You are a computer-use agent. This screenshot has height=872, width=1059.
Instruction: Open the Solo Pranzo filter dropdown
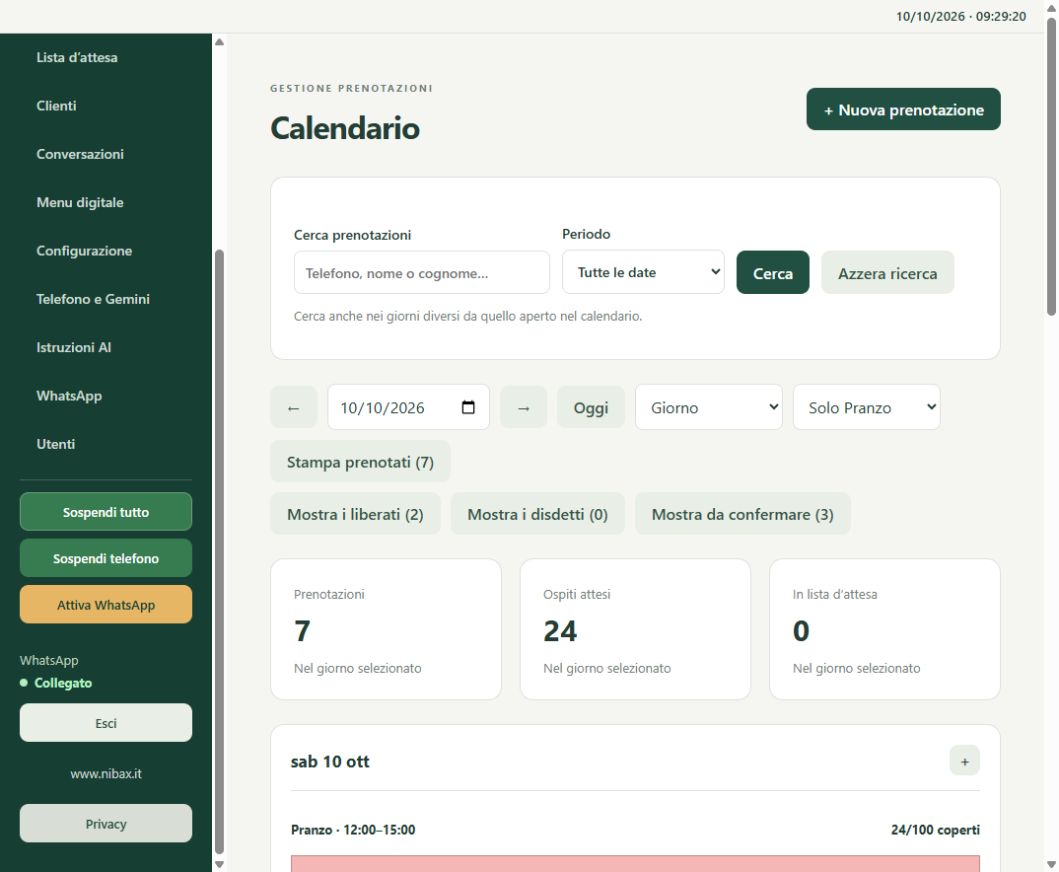click(x=867, y=407)
